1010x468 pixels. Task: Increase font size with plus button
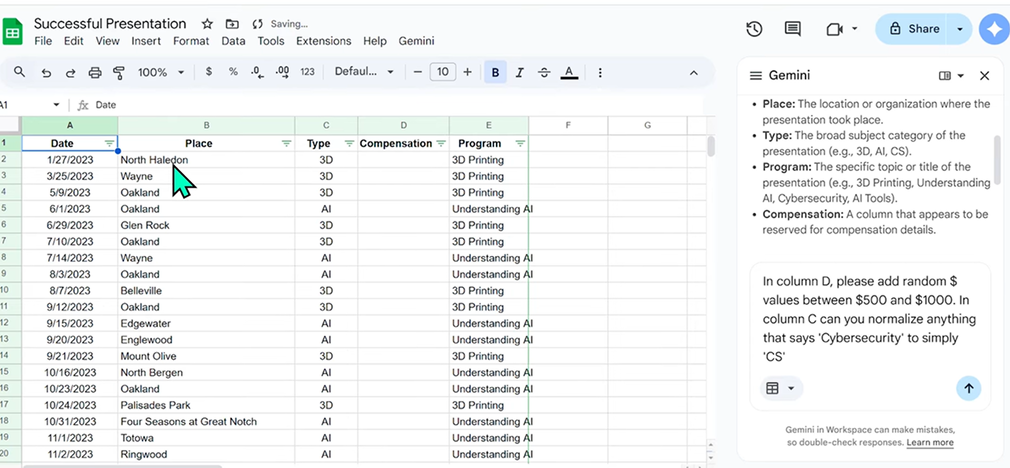(468, 72)
